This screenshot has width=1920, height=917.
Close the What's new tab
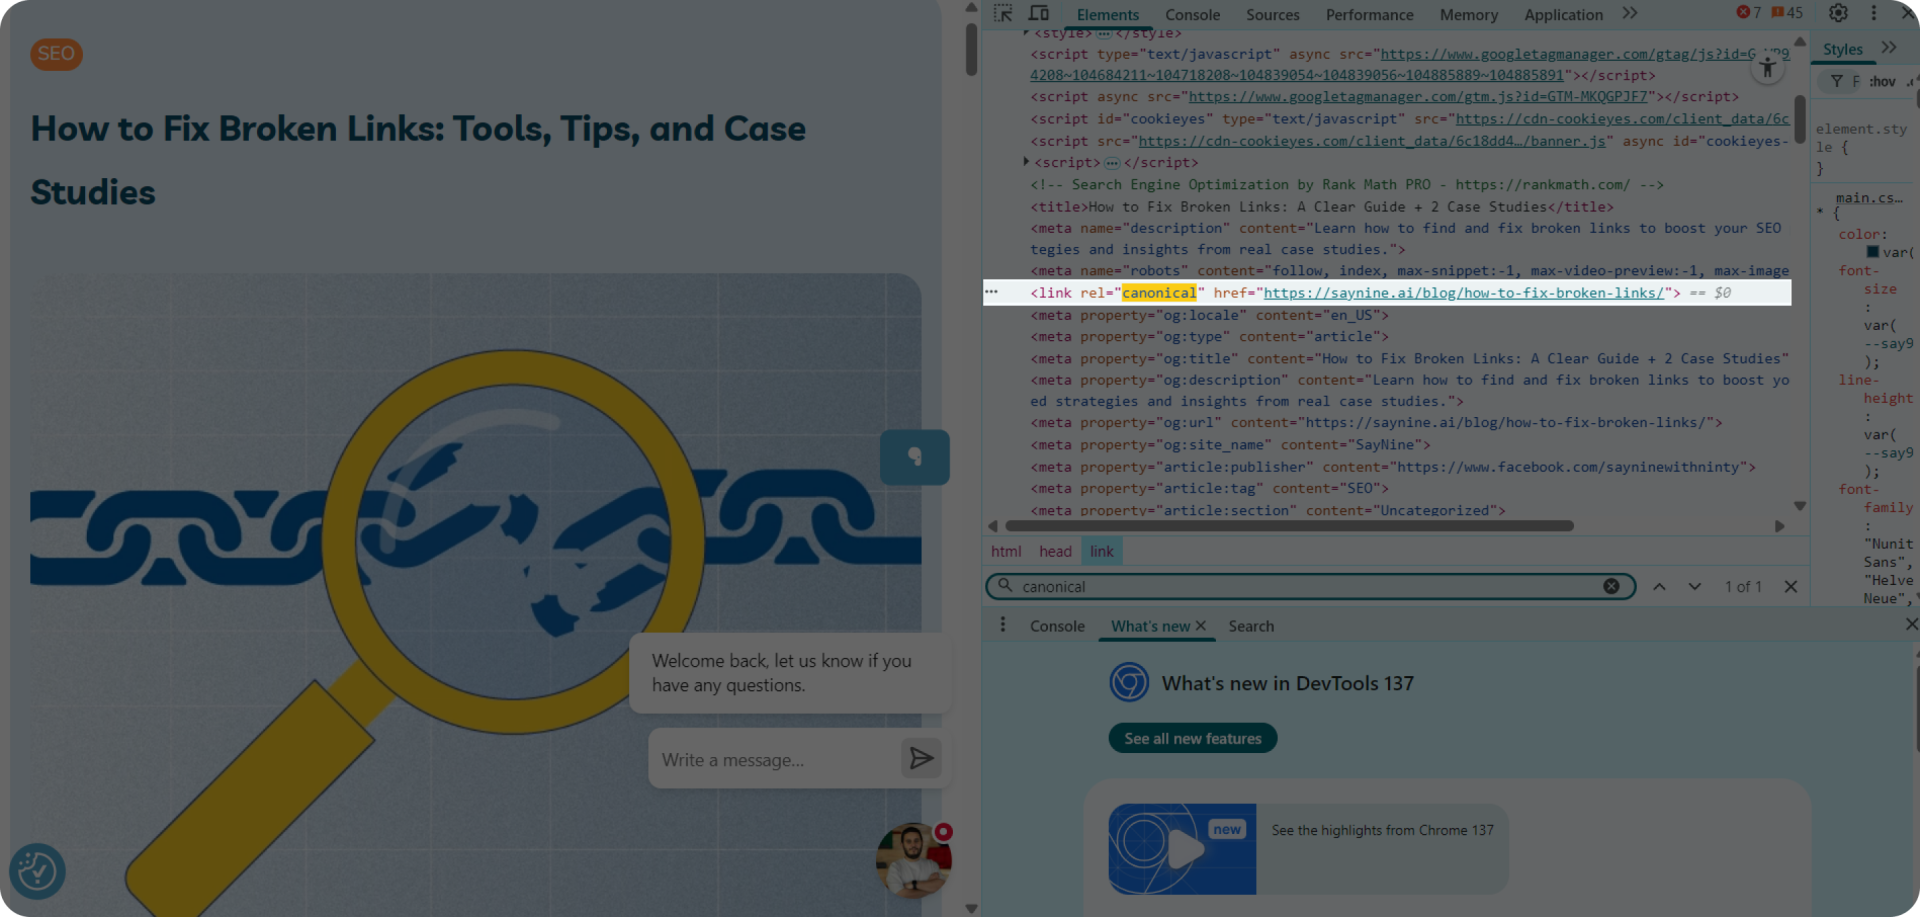point(1201,626)
